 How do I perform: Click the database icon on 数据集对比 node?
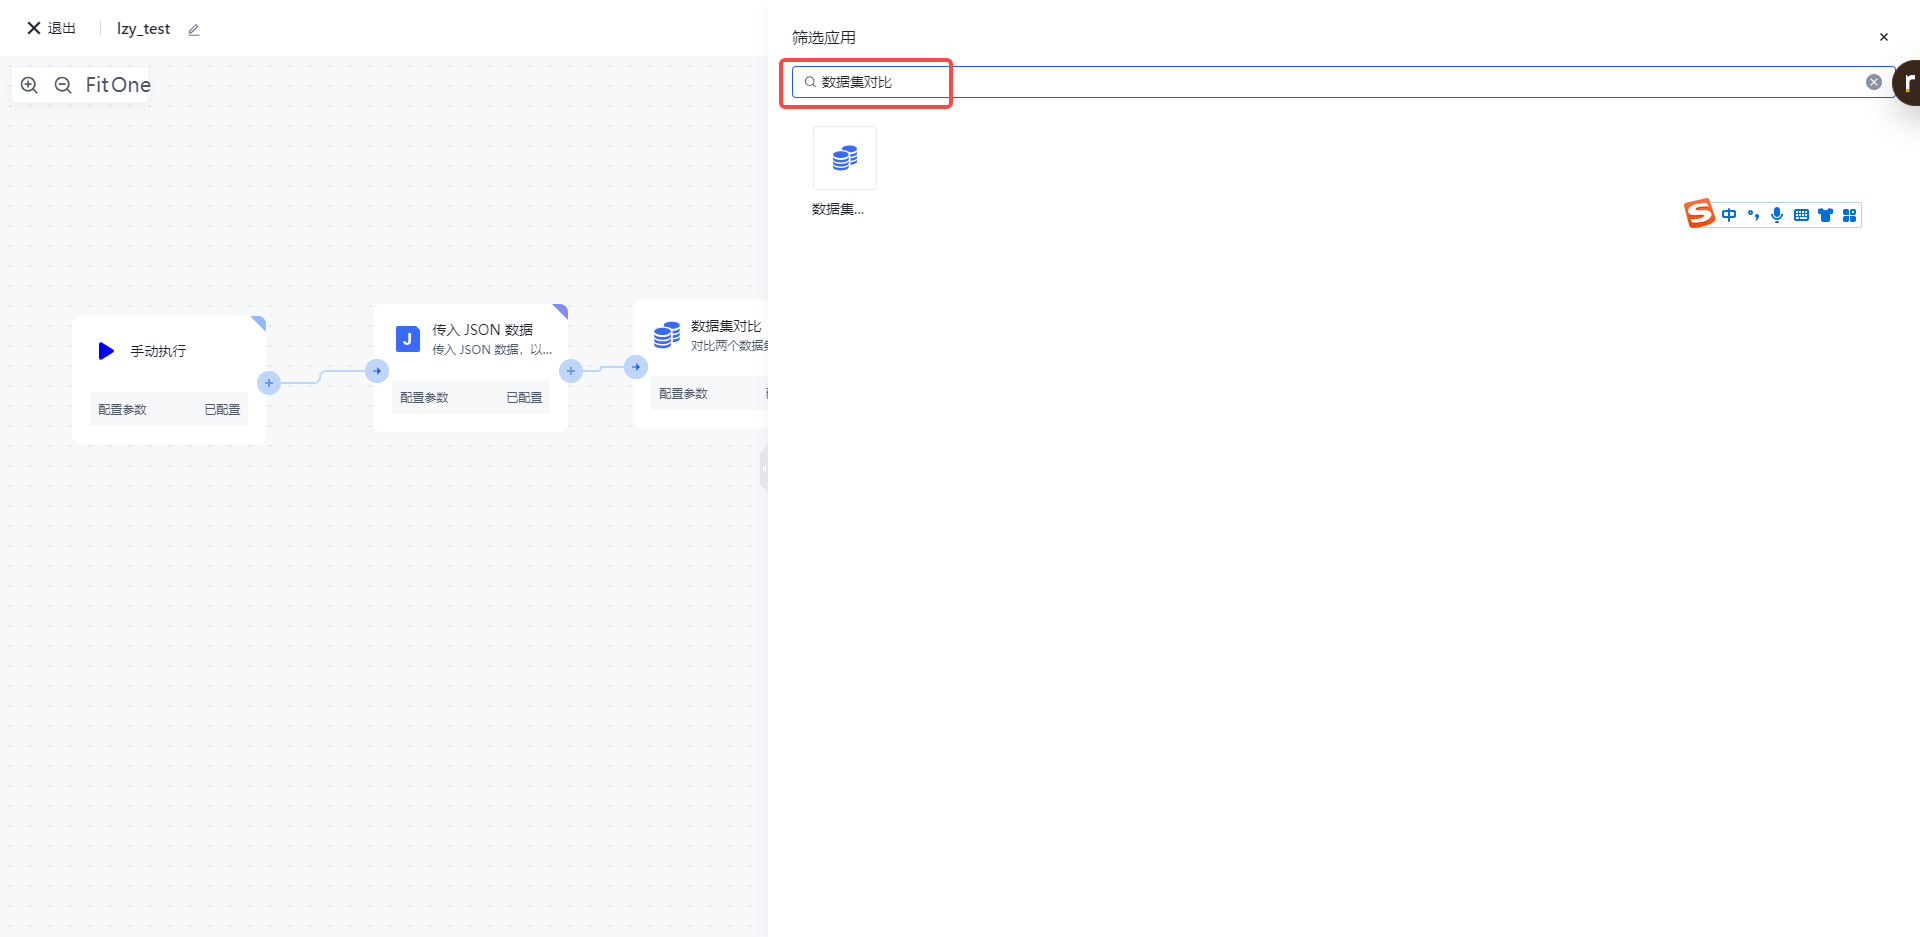pos(666,335)
